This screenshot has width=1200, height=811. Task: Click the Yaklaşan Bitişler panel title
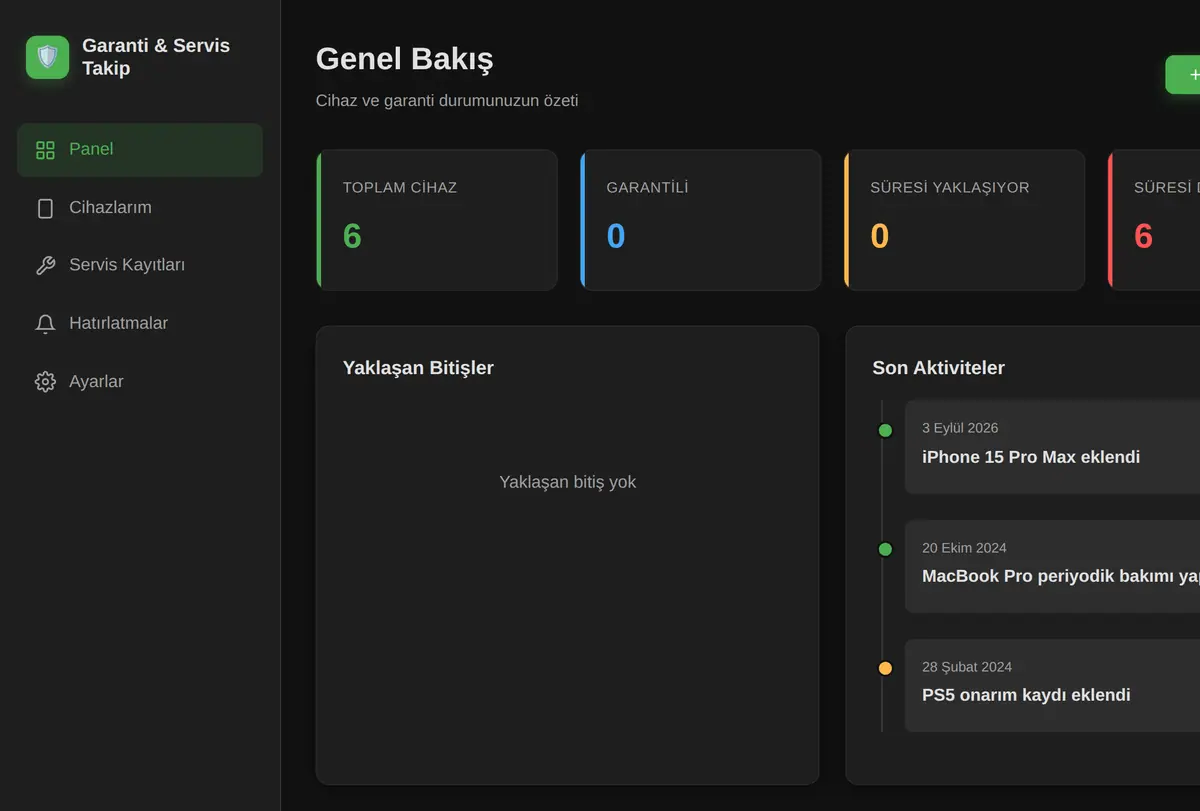(x=418, y=368)
